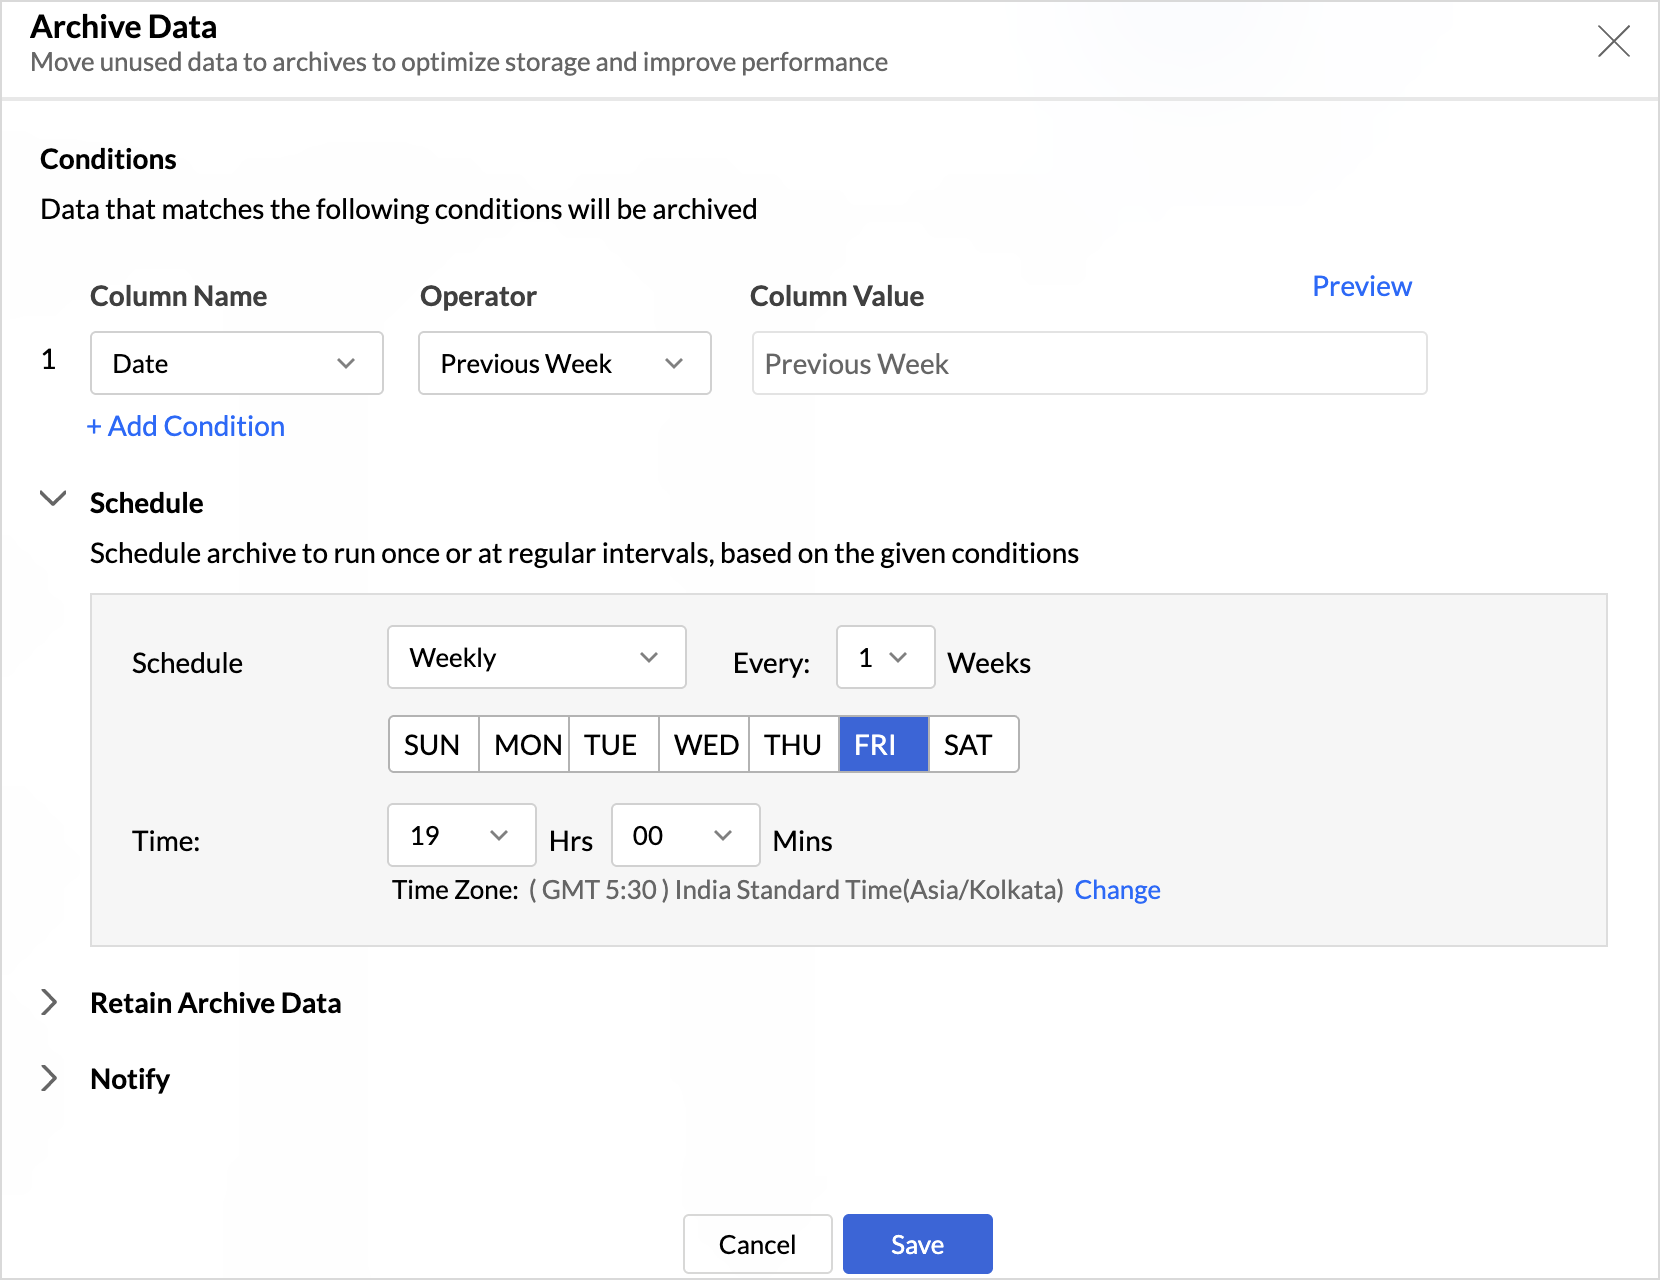Screen dimensions: 1660x1280
Task: Toggle SUN in the day selector
Action: 433,745
